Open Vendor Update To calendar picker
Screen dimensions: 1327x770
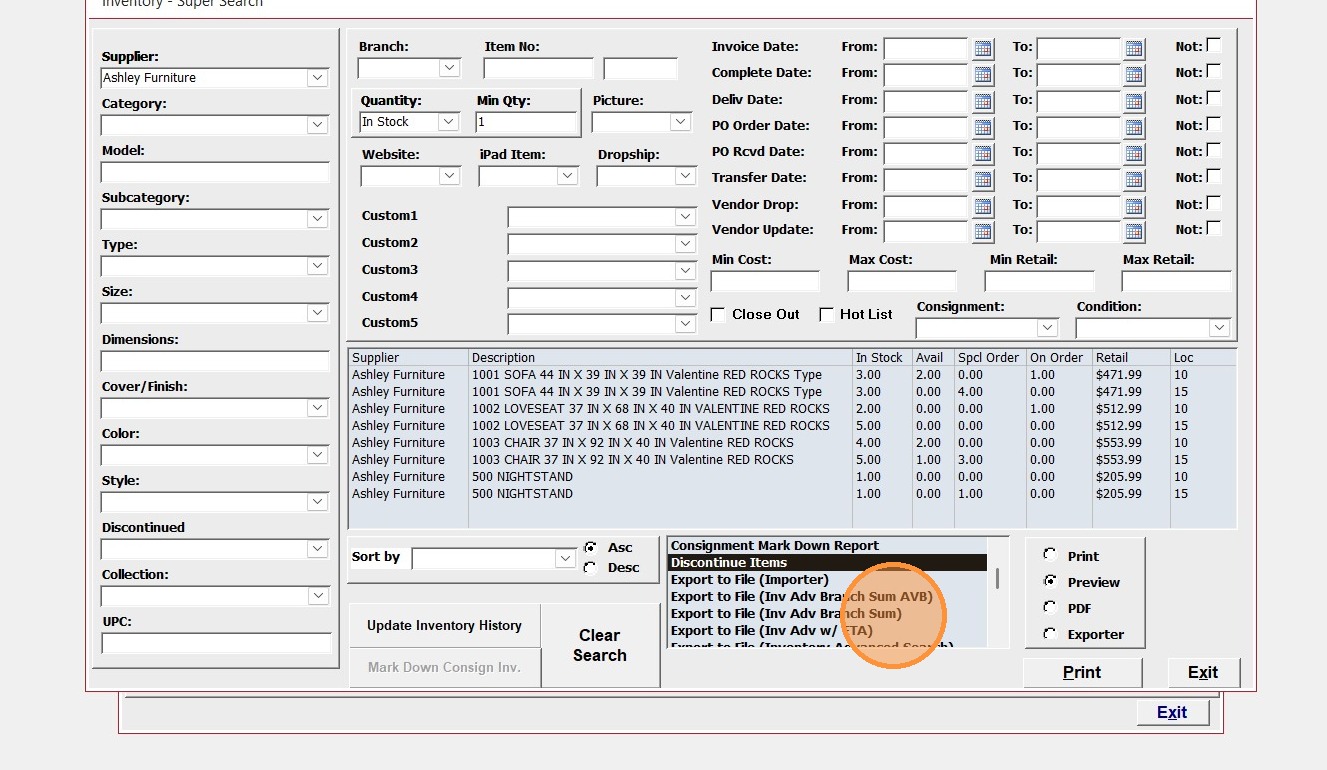click(x=1133, y=231)
